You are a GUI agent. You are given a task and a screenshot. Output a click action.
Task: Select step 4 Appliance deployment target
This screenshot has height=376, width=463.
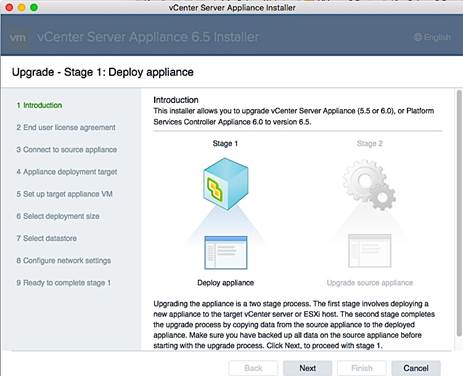[x=67, y=172]
